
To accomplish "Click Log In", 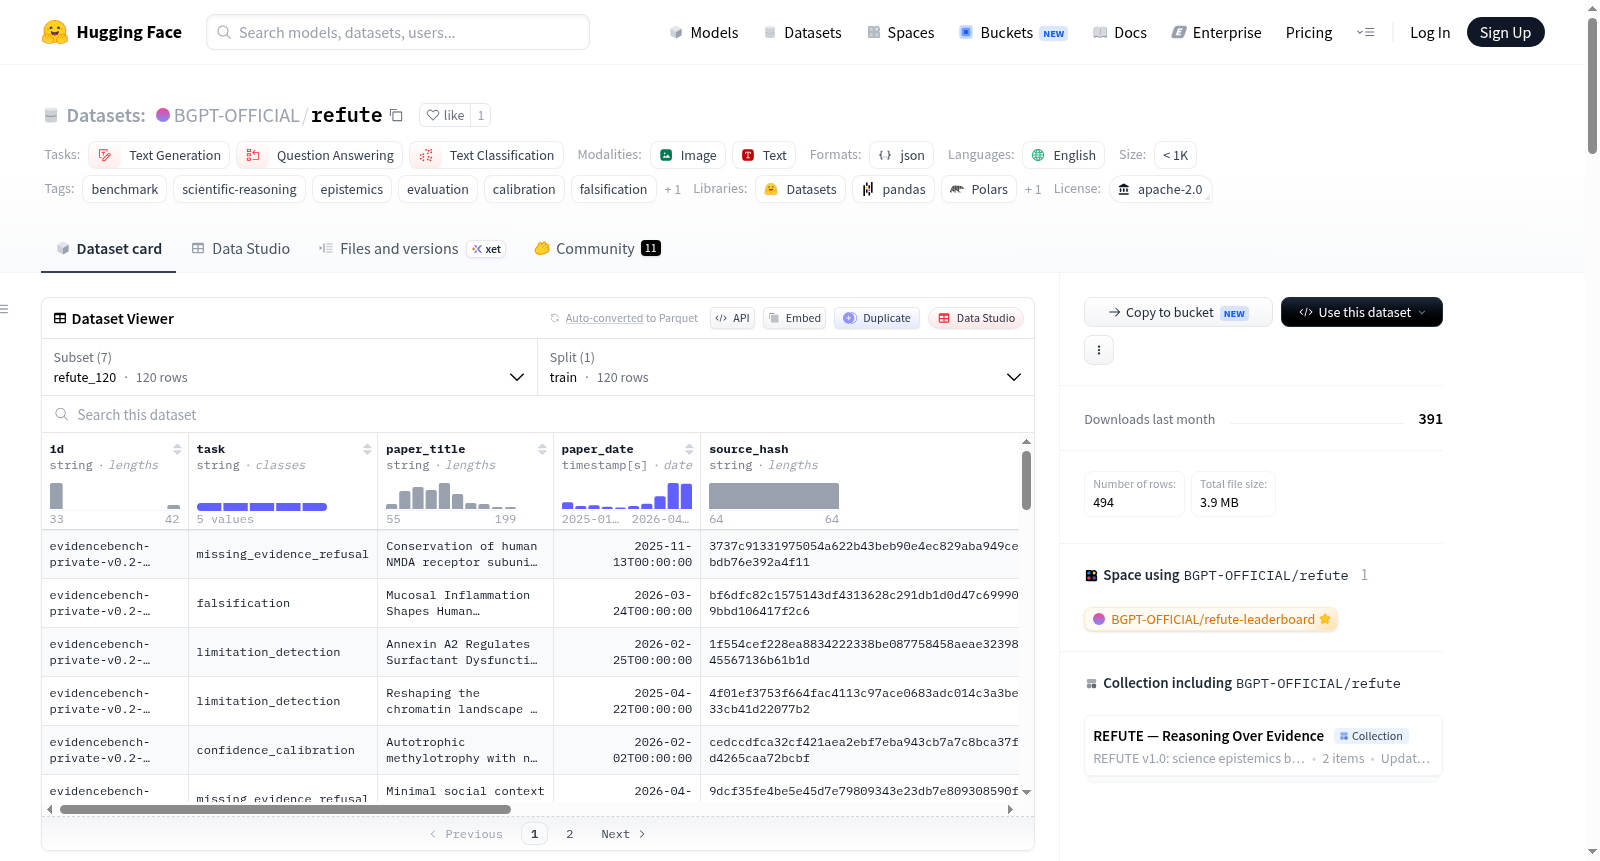I will pyautogui.click(x=1429, y=32).
